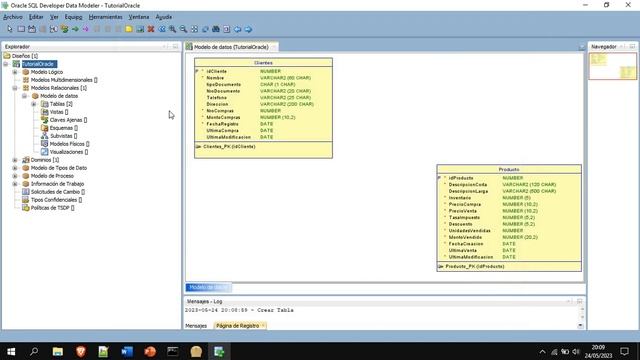Click the binoculars Find icon

click(x=216, y=29)
